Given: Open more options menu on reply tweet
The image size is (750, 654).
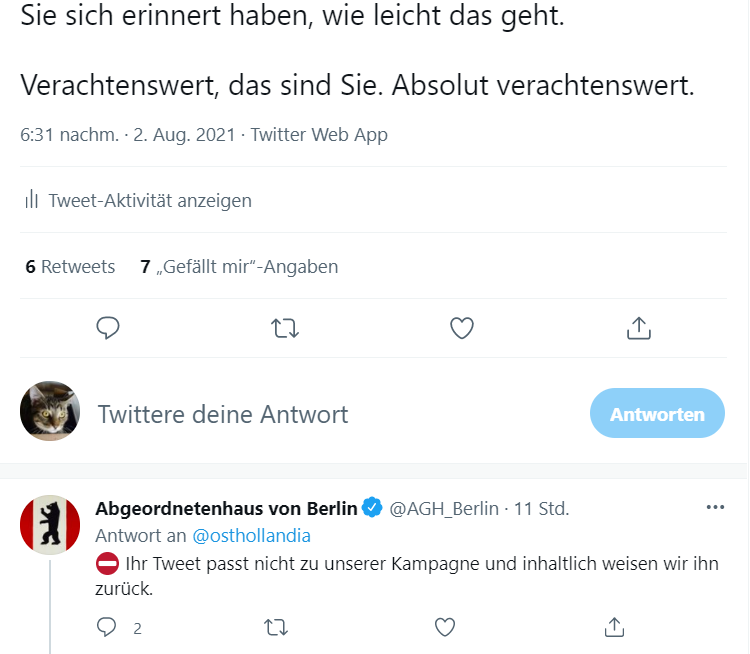Looking at the screenshot, I should (715, 508).
